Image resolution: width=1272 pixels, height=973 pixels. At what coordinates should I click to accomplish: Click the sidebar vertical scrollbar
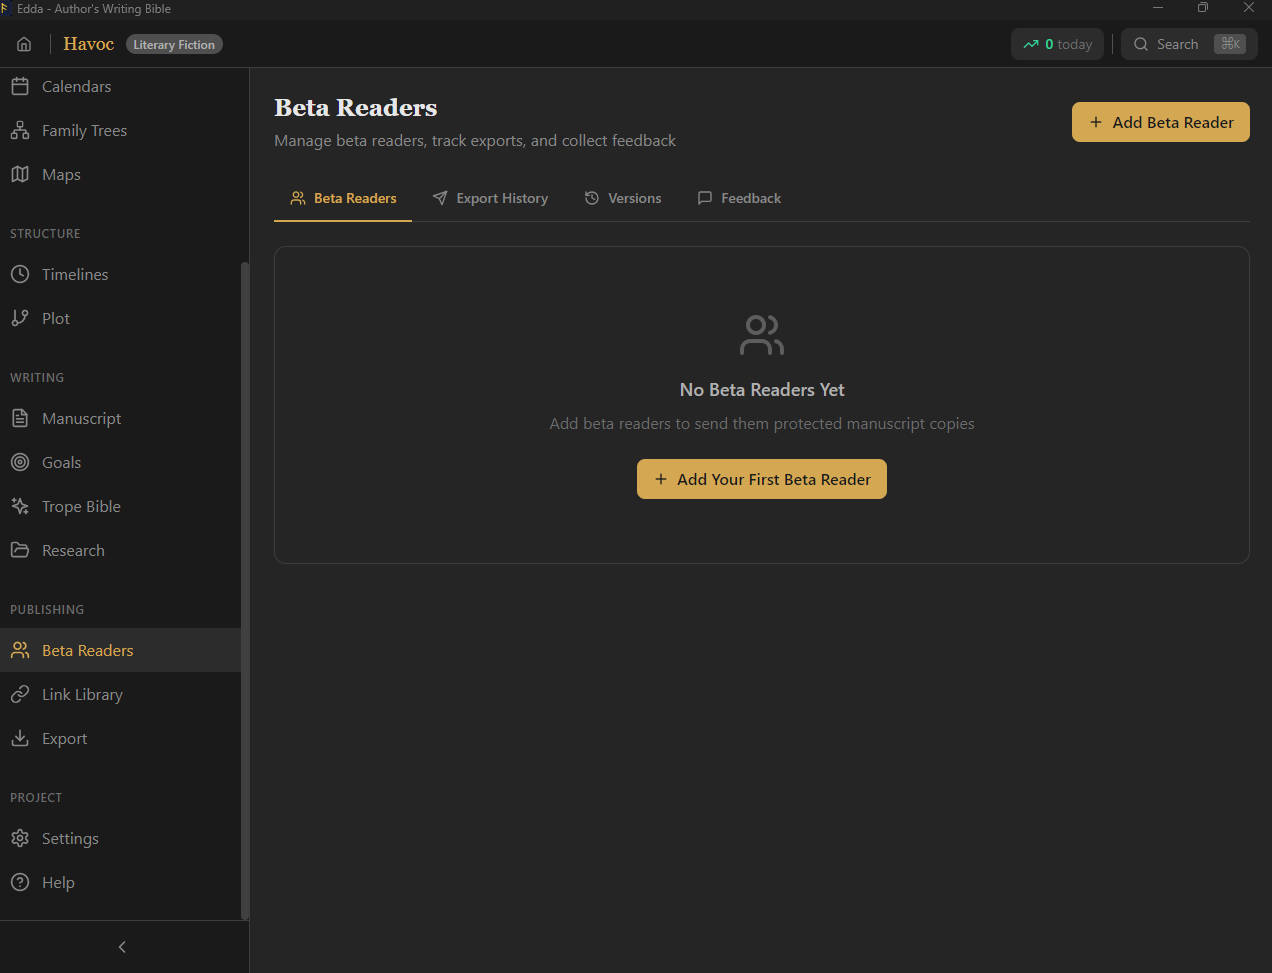[245, 590]
